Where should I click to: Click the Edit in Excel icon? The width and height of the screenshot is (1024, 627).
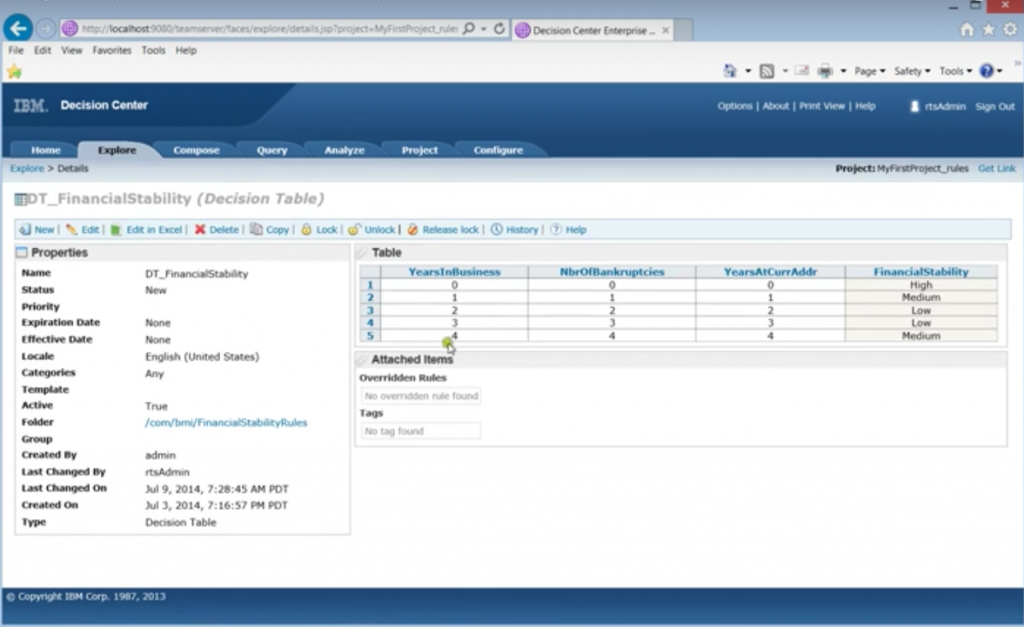coord(116,229)
